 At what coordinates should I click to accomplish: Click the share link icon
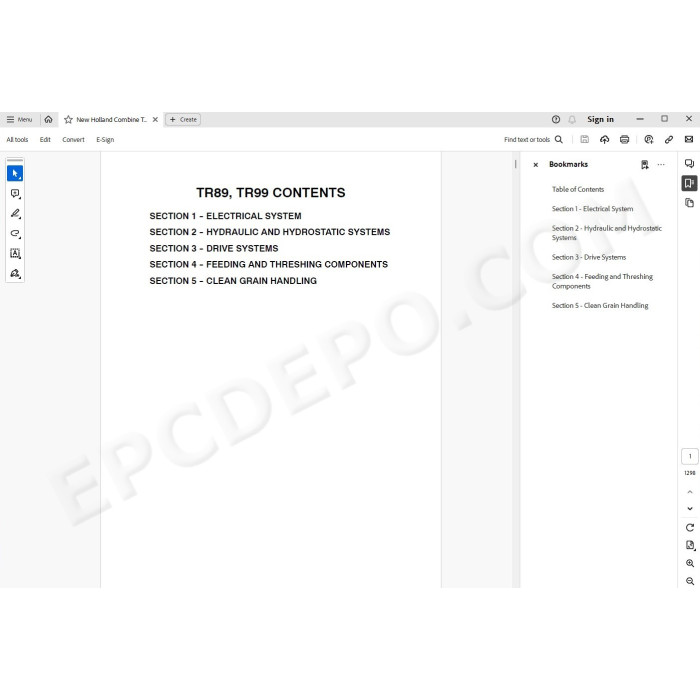pos(669,139)
